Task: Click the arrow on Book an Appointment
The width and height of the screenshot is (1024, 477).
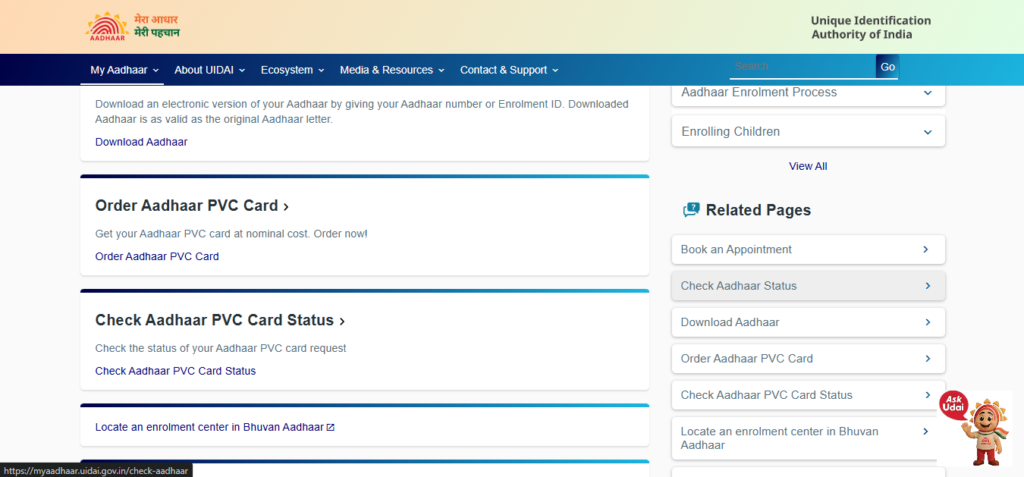Action: tap(925, 250)
